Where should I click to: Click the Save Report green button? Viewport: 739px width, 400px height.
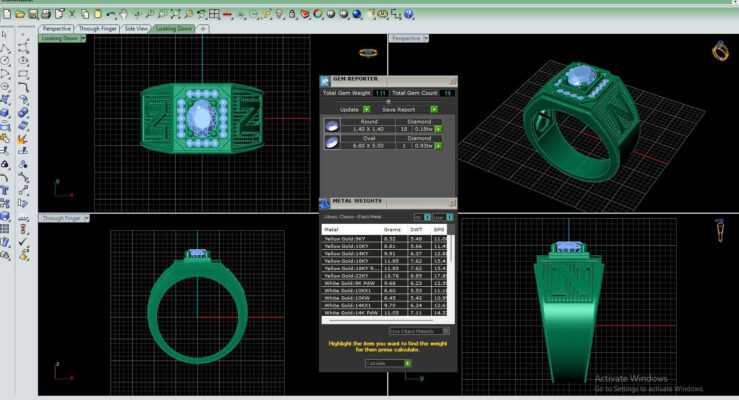click(x=434, y=109)
